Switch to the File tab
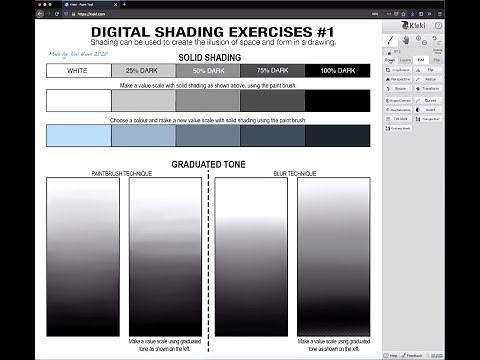Image resolution: width=480 pixels, height=360 pixels. click(436, 60)
